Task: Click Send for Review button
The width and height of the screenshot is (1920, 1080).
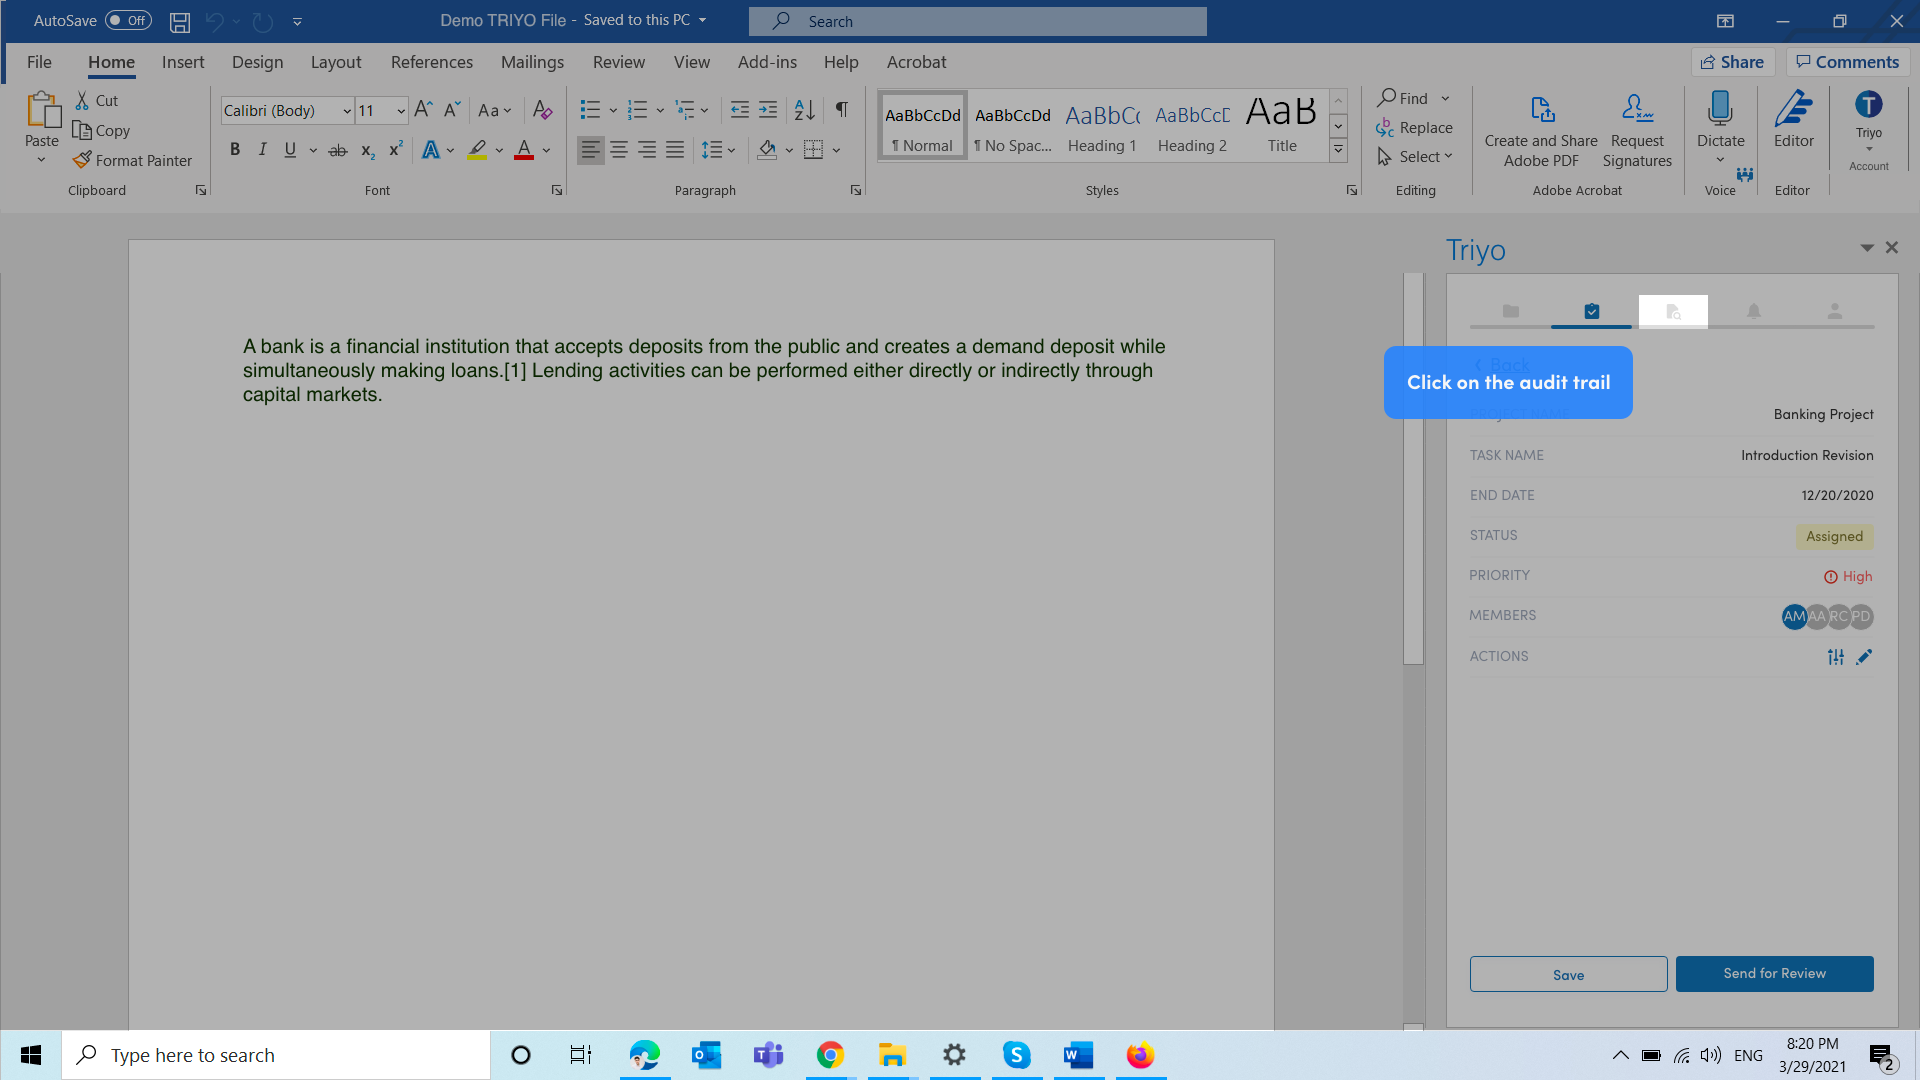Action: 1774,973
